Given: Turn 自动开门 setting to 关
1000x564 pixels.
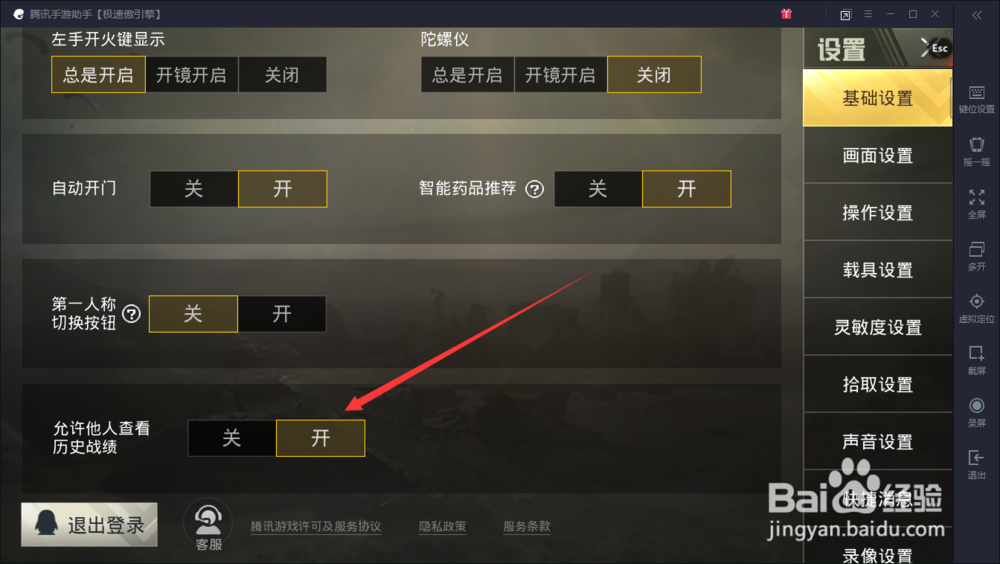Looking at the screenshot, I should pos(194,189).
